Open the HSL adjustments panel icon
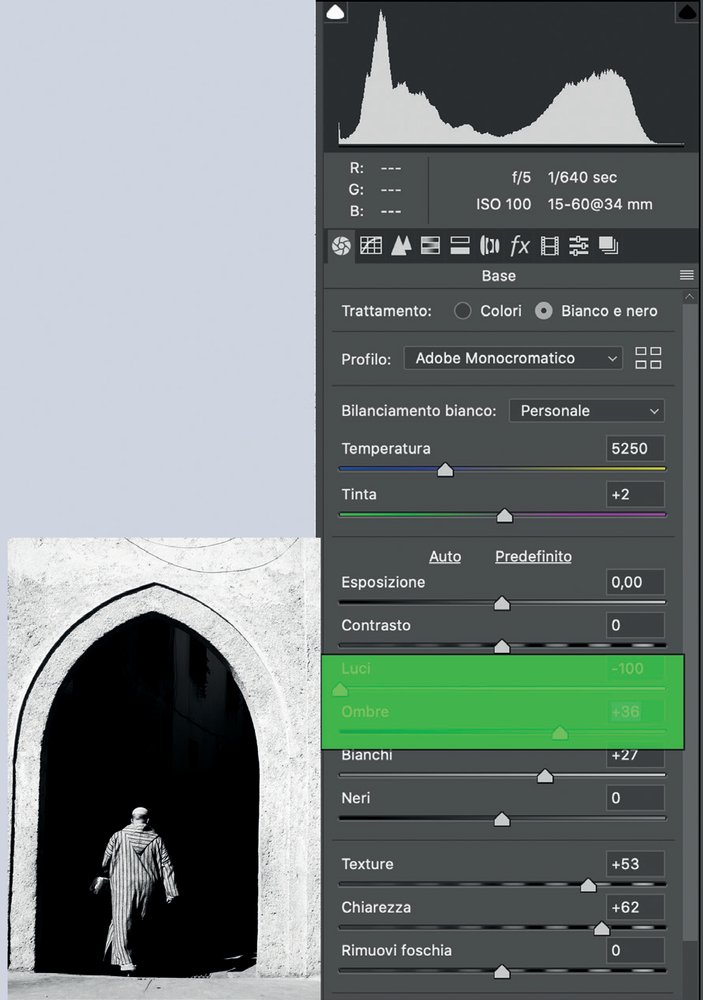 430,246
